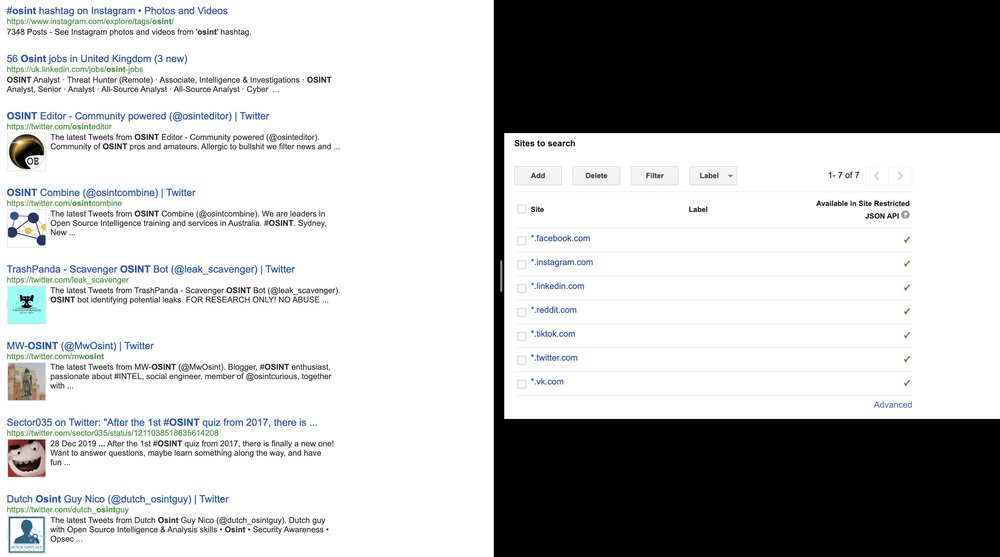Go to next page of sites
Viewport: 1000px width, 557px height.
tap(900, 175)
